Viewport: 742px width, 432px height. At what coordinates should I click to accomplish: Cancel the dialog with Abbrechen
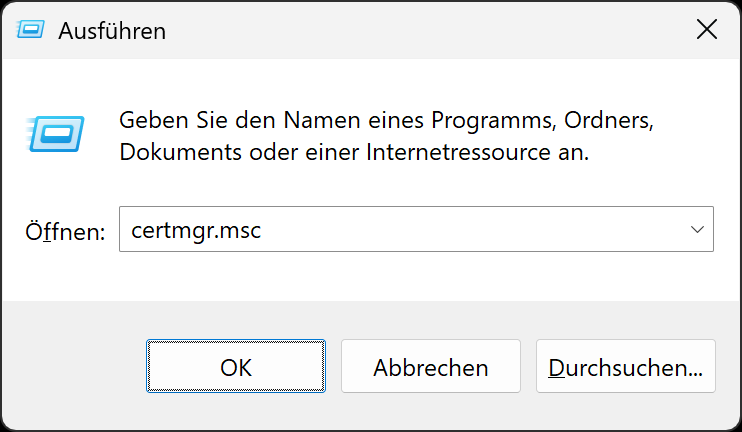[x=430, y=367]
